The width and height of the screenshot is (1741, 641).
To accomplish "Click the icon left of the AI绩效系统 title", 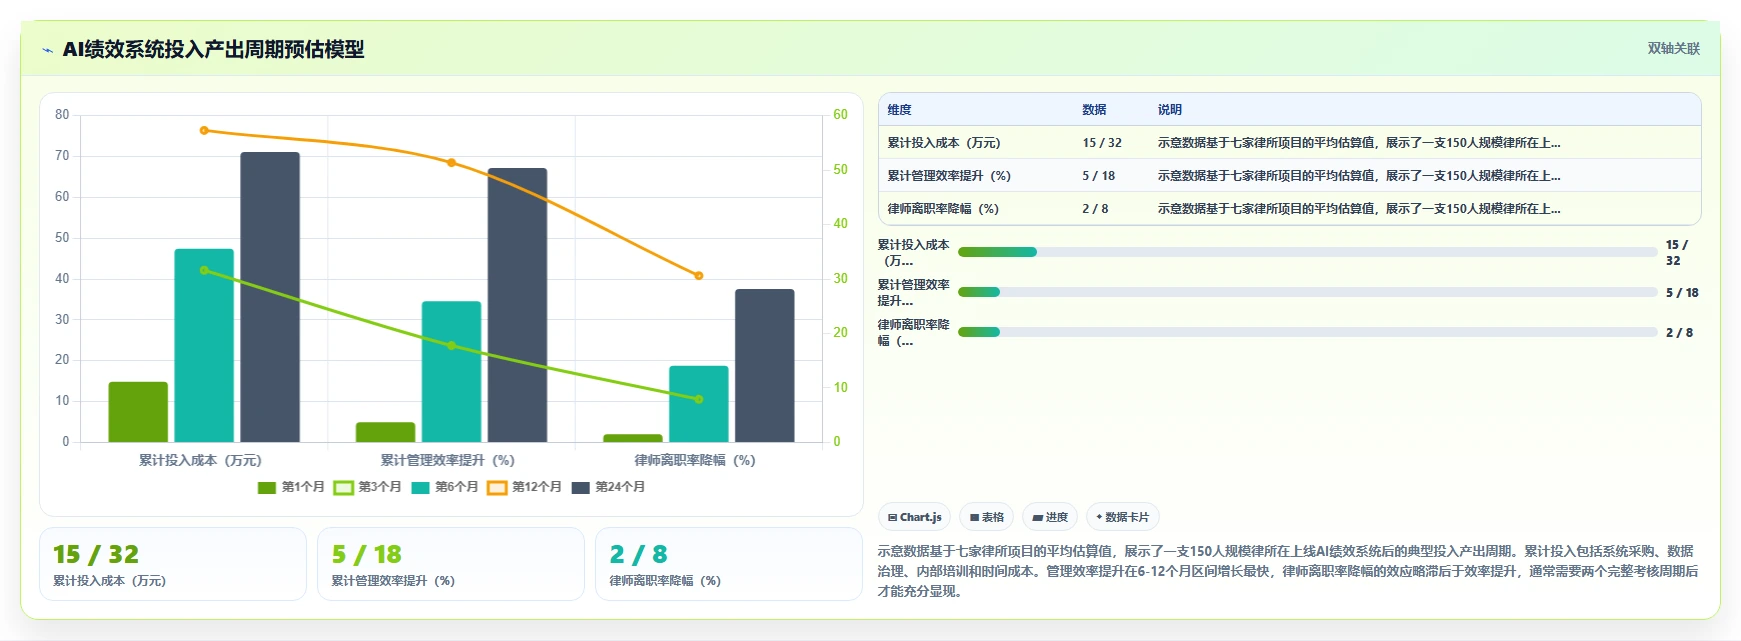I will click(x=47, y=50).
